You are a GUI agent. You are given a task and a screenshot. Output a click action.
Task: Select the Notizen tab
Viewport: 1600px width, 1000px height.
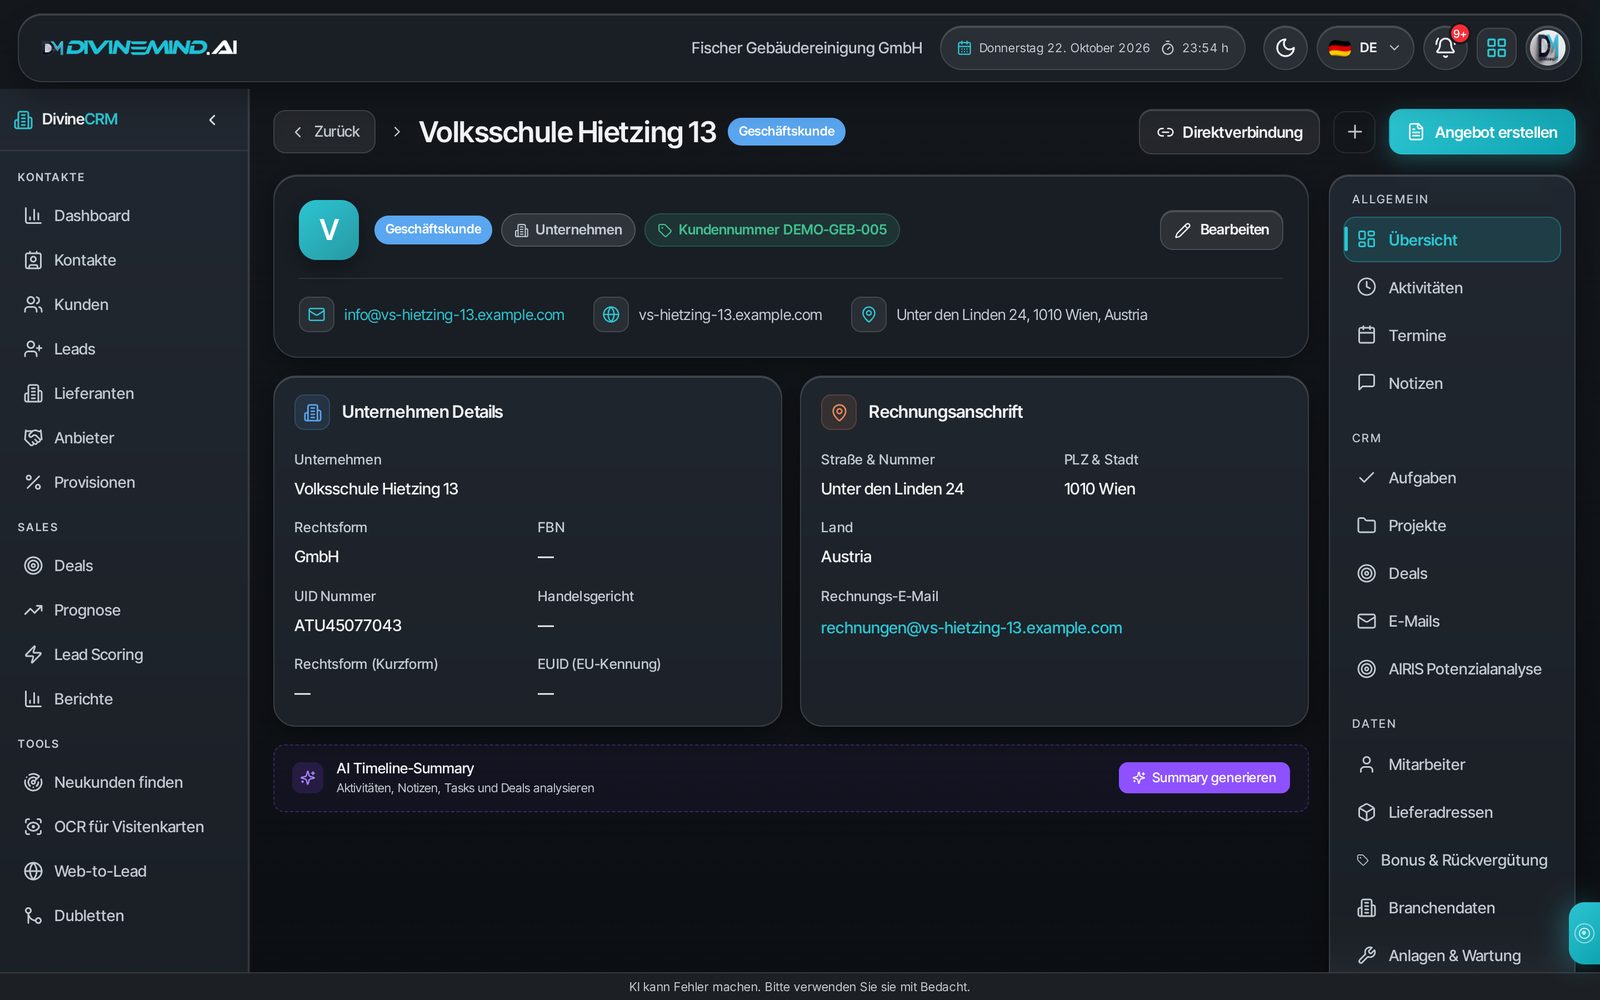[x=1452, y=384]
